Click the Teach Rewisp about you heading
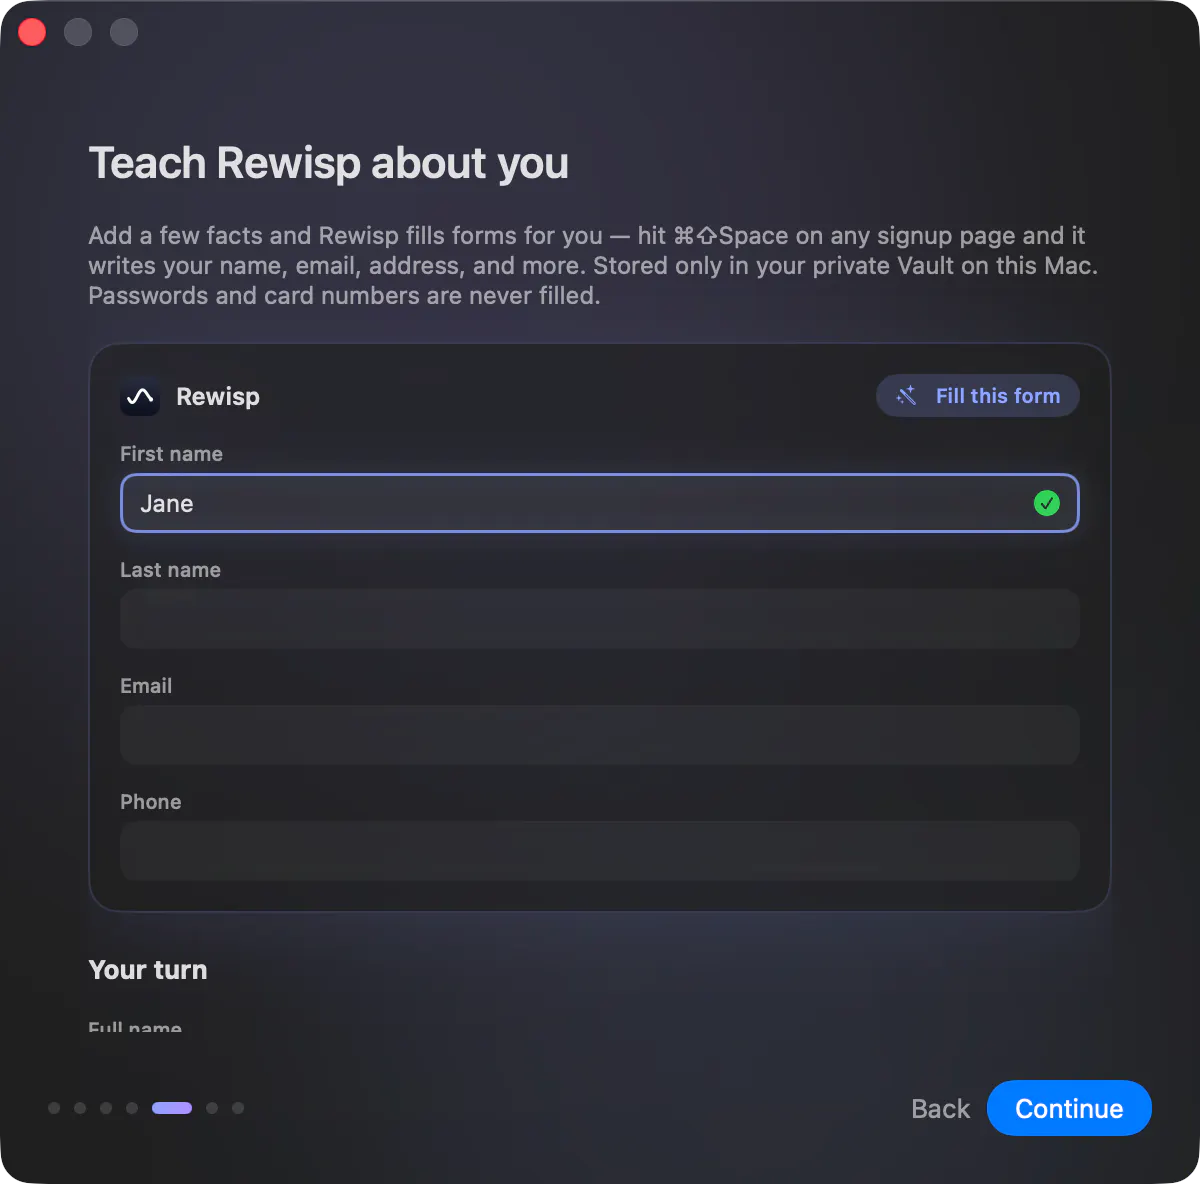Image resolution: width=1200 pixels, height=1184 pixels. [x=329, y=163]
